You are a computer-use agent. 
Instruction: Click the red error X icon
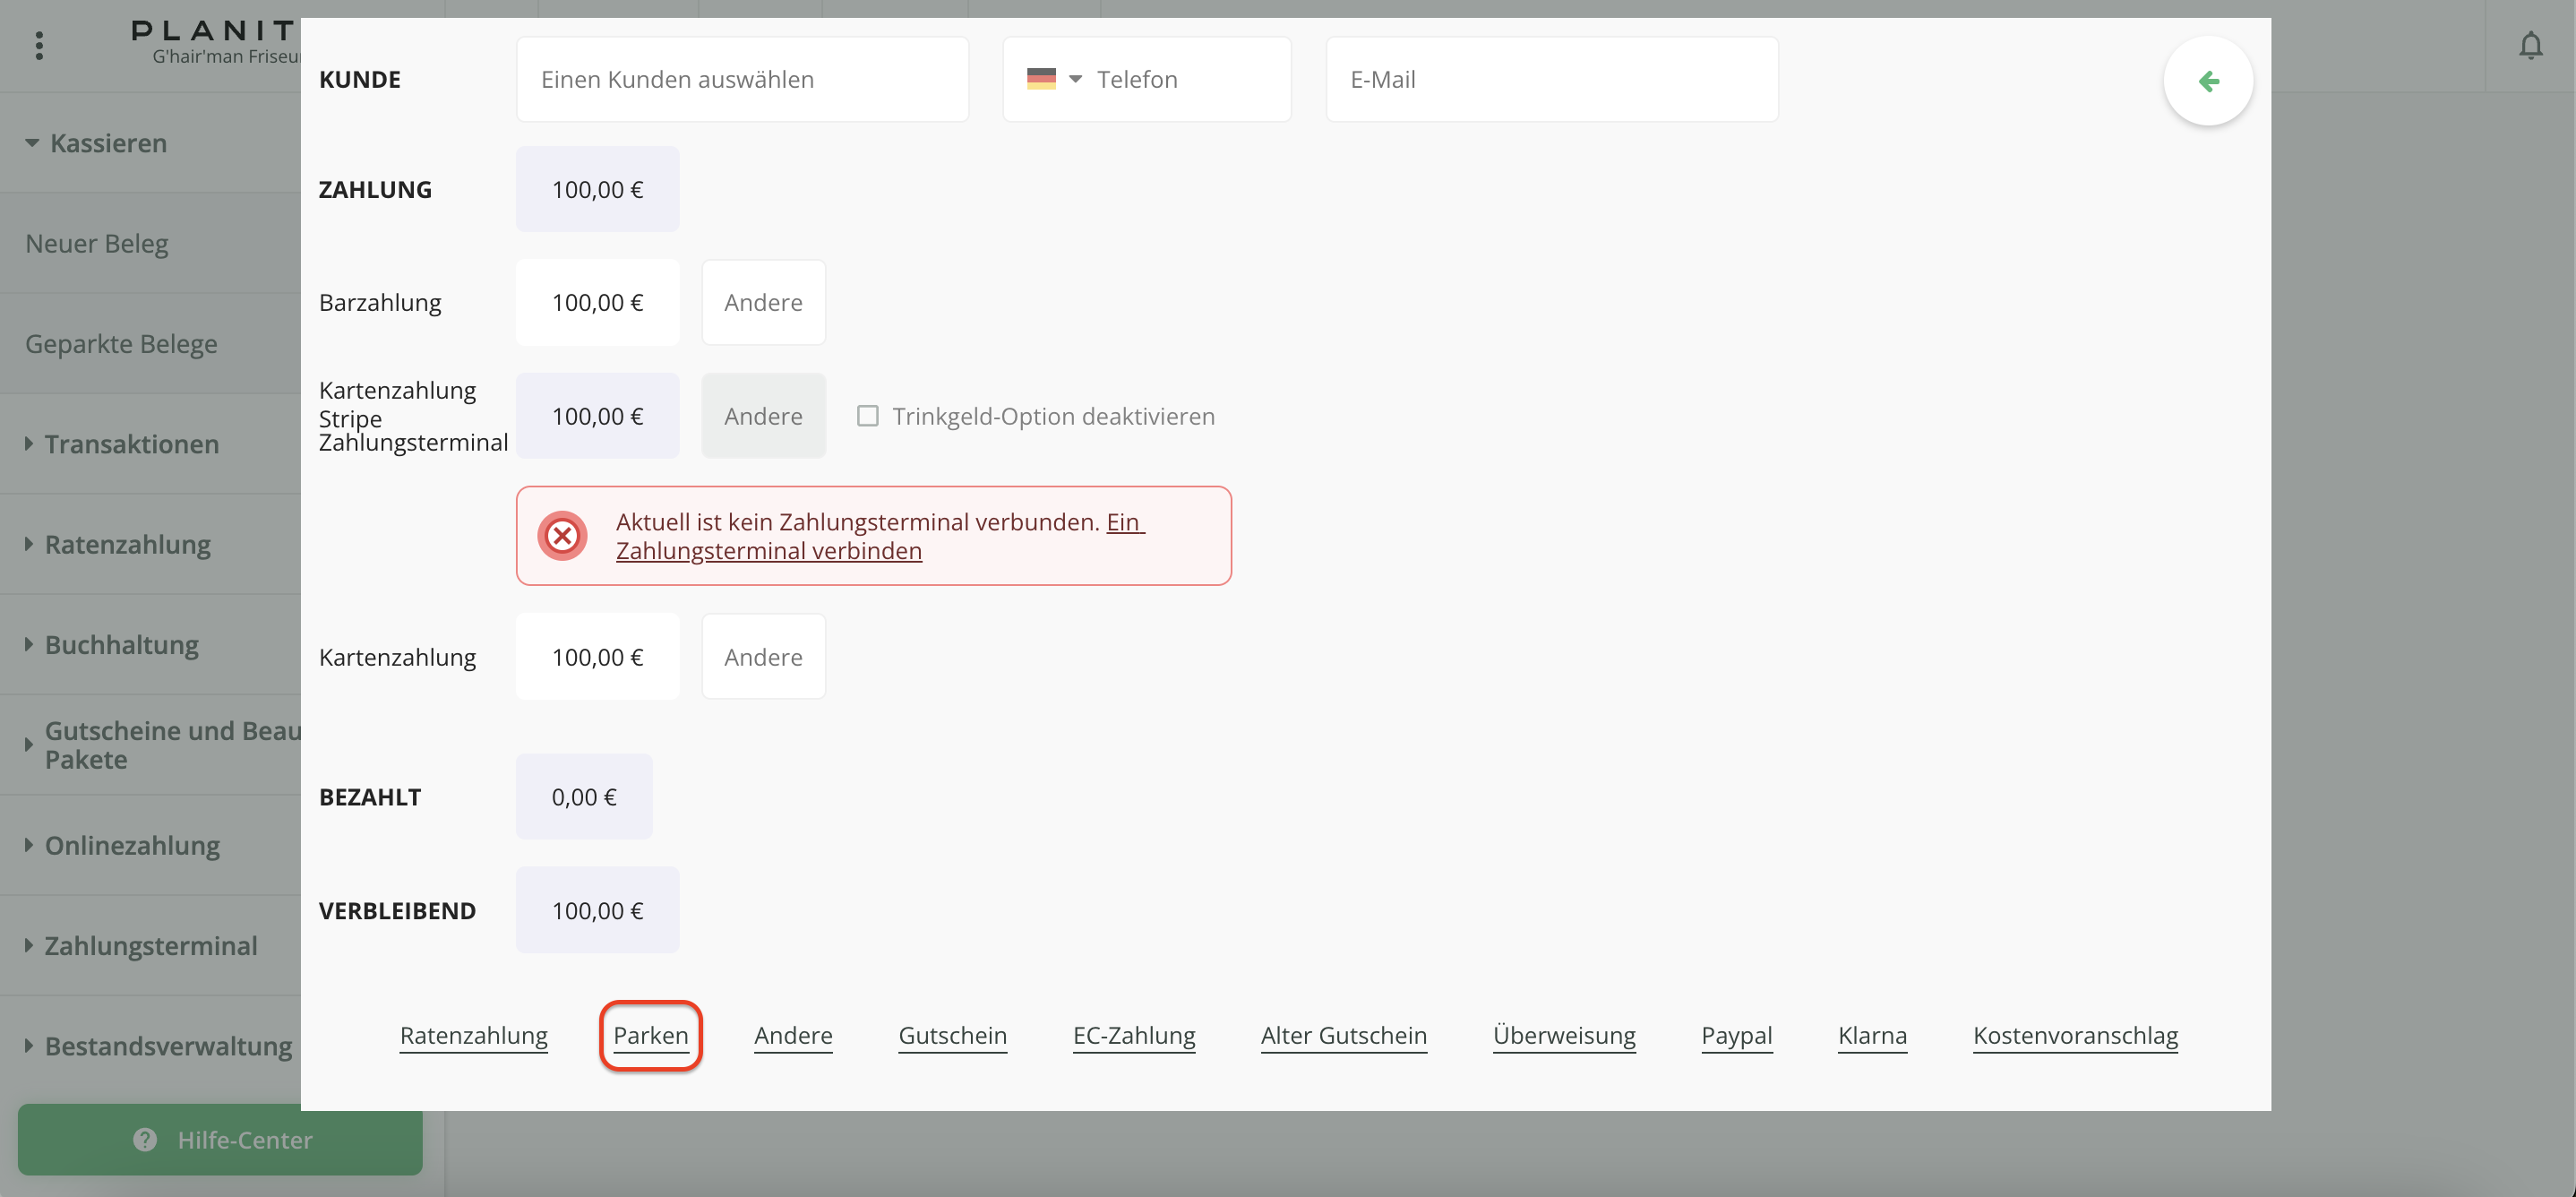coord(562,536)
